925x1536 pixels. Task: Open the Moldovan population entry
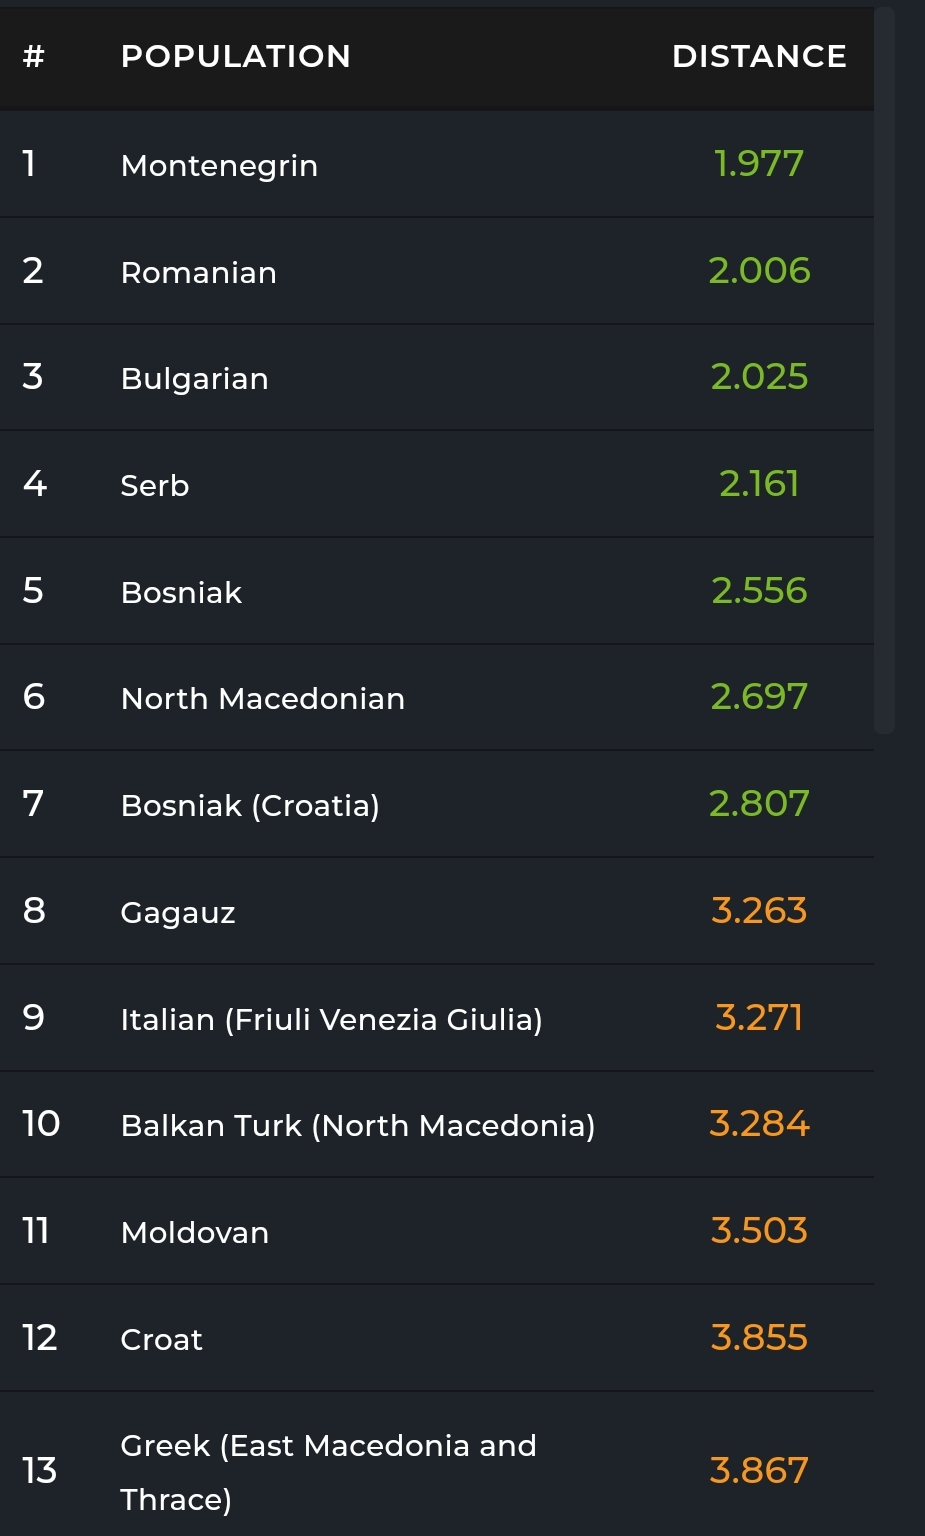coord(194,1232)
